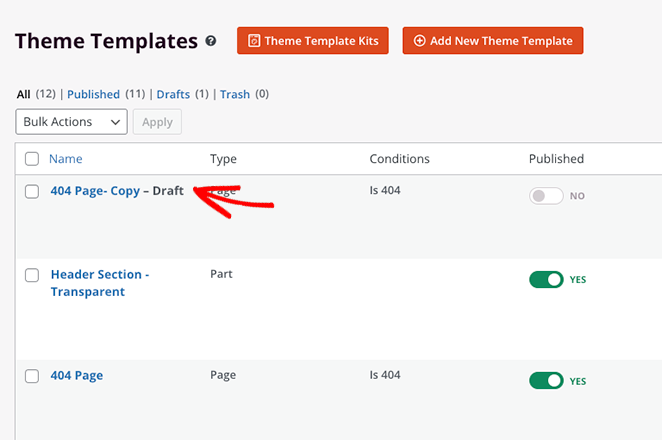Turn off published 404 Page toggle

pos(546,381)
